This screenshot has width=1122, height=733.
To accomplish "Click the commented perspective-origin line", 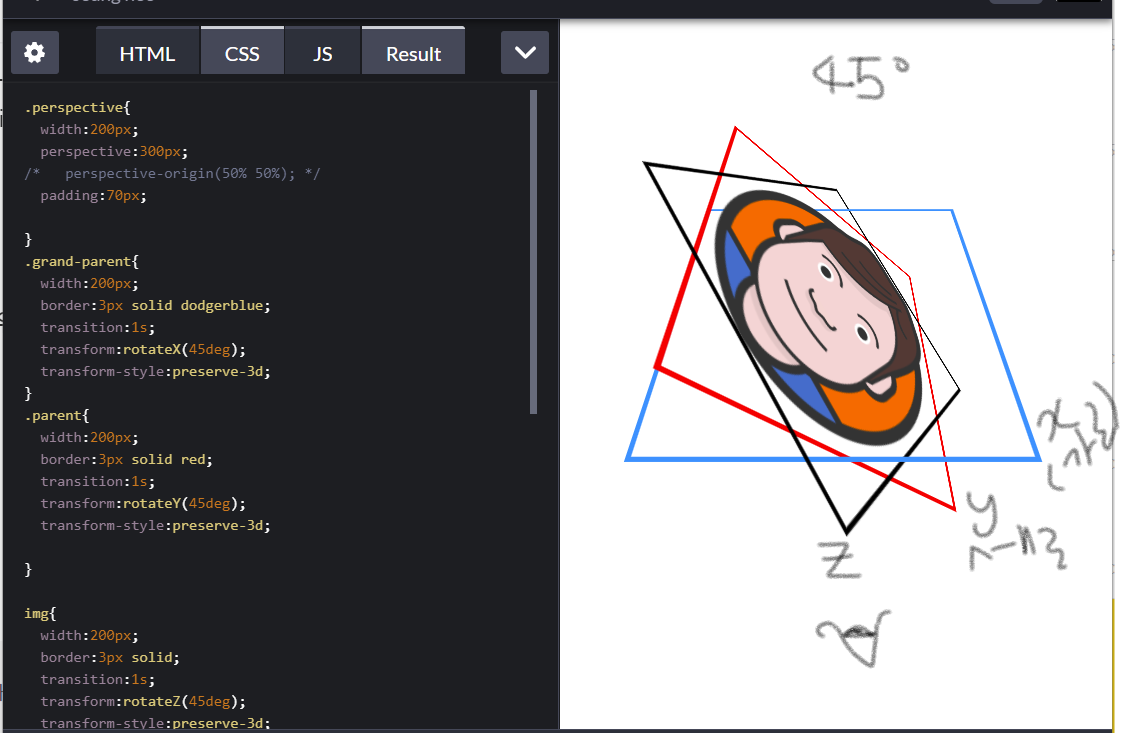I will [x=172, y=173].
